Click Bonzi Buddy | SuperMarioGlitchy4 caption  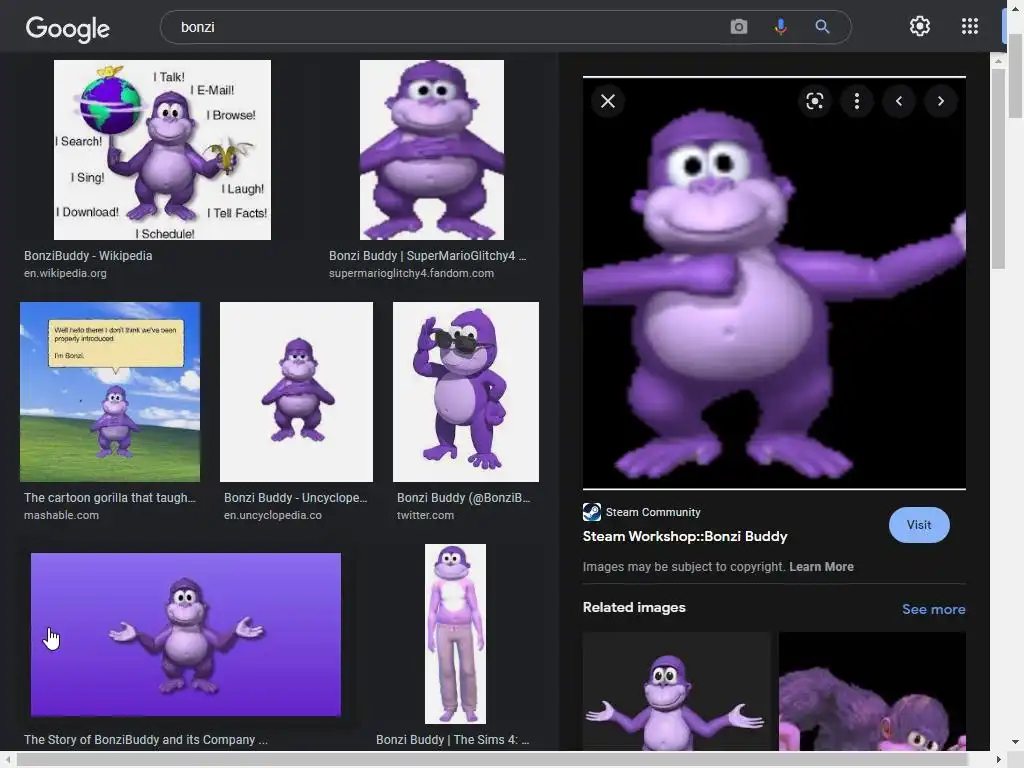click(428, 256)
